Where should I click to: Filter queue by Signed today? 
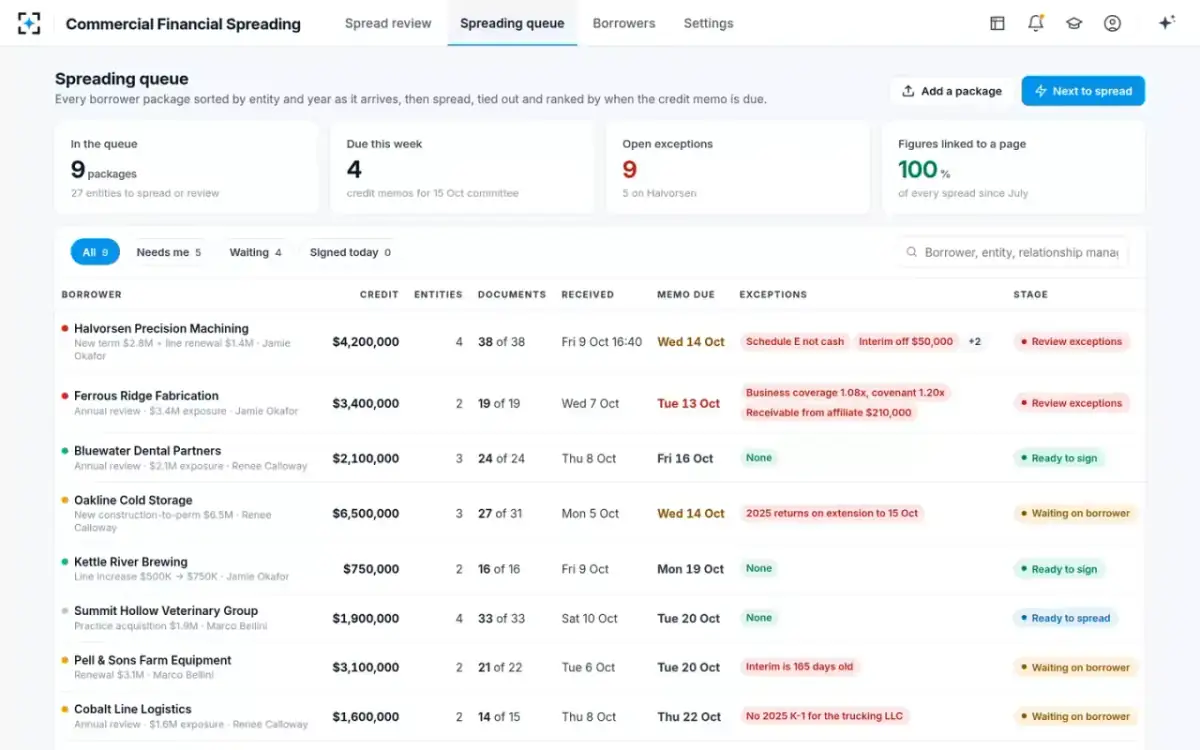pyautogui.click(x=350, y=252)
